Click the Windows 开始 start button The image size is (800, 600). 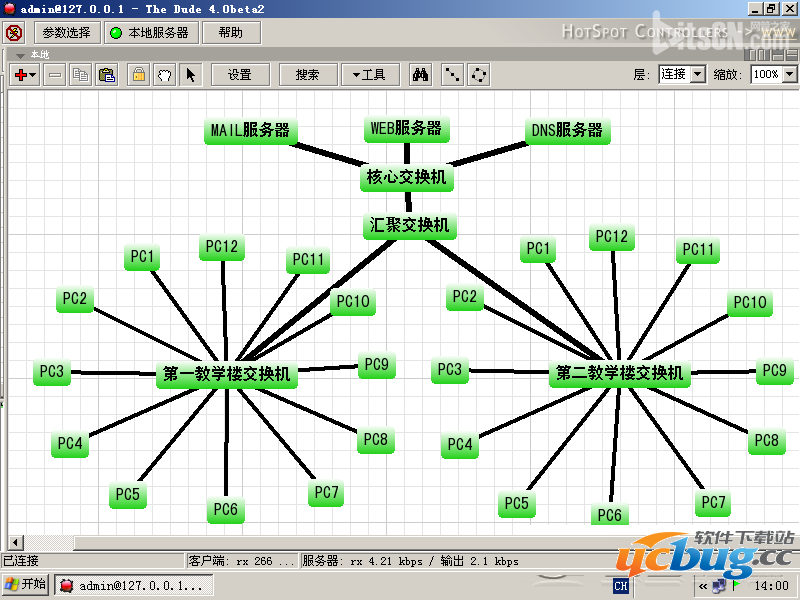pos(25,585)
